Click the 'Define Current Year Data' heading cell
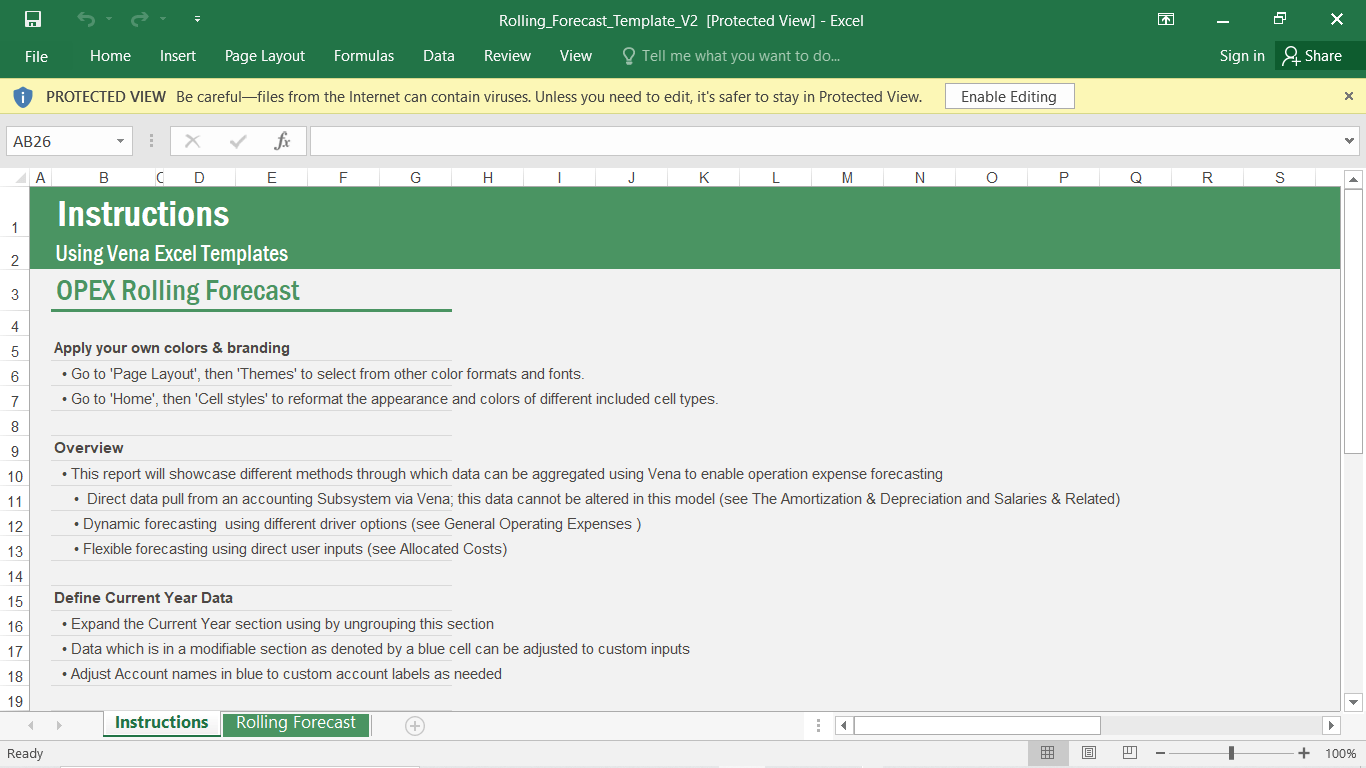 coord(143,598)
